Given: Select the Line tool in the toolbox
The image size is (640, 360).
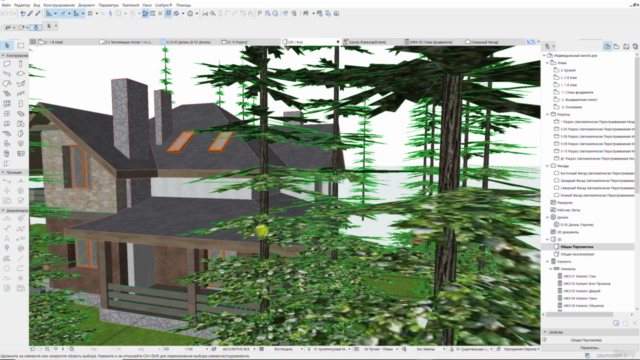Looking at the screenshot, I should click(x=20, y=258).
